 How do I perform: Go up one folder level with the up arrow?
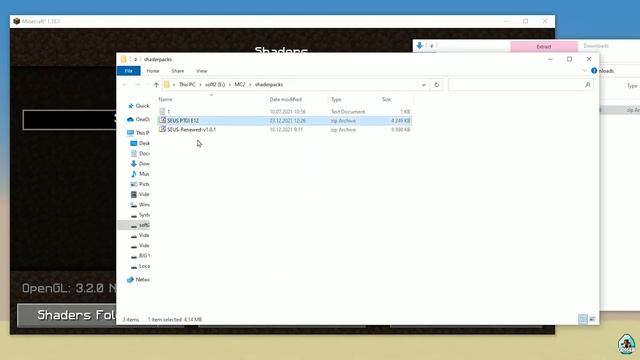point(156,85)
